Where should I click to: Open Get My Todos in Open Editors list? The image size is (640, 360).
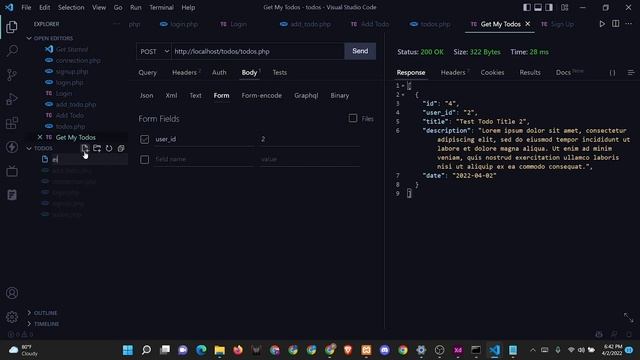click(76, 137)
